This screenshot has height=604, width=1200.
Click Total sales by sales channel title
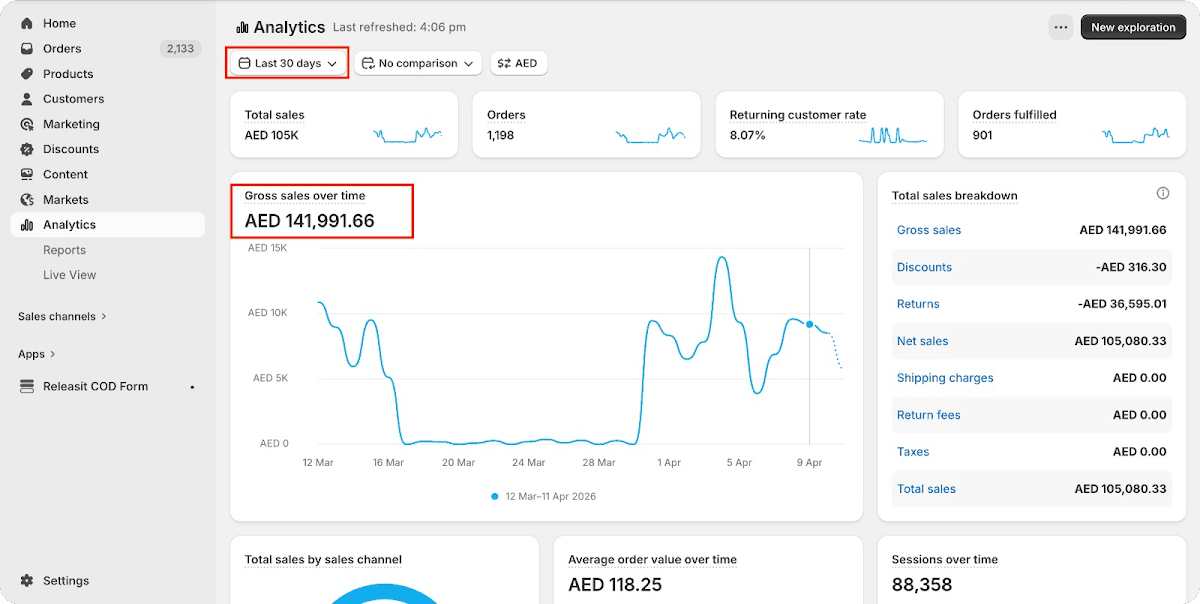point(323,560)
